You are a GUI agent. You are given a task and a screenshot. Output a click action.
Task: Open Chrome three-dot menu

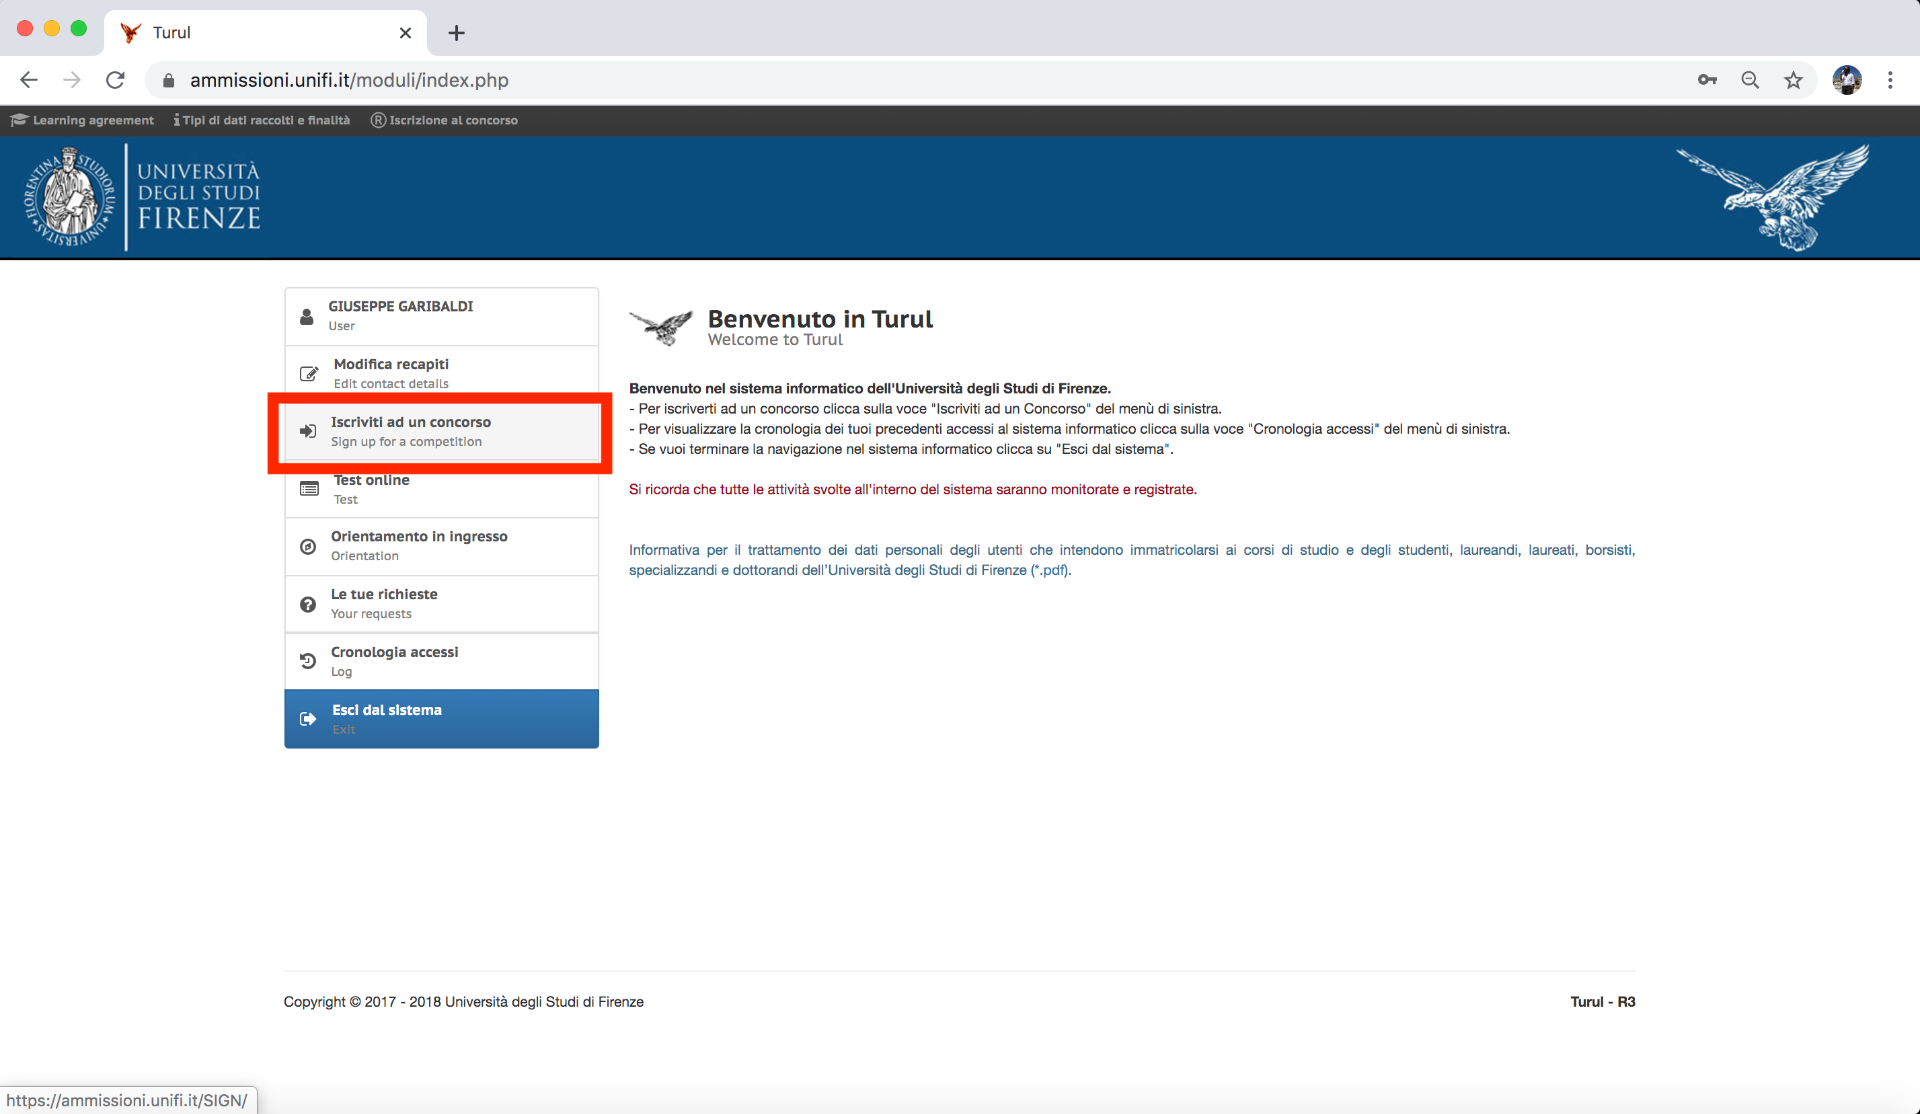[1890, 80]
